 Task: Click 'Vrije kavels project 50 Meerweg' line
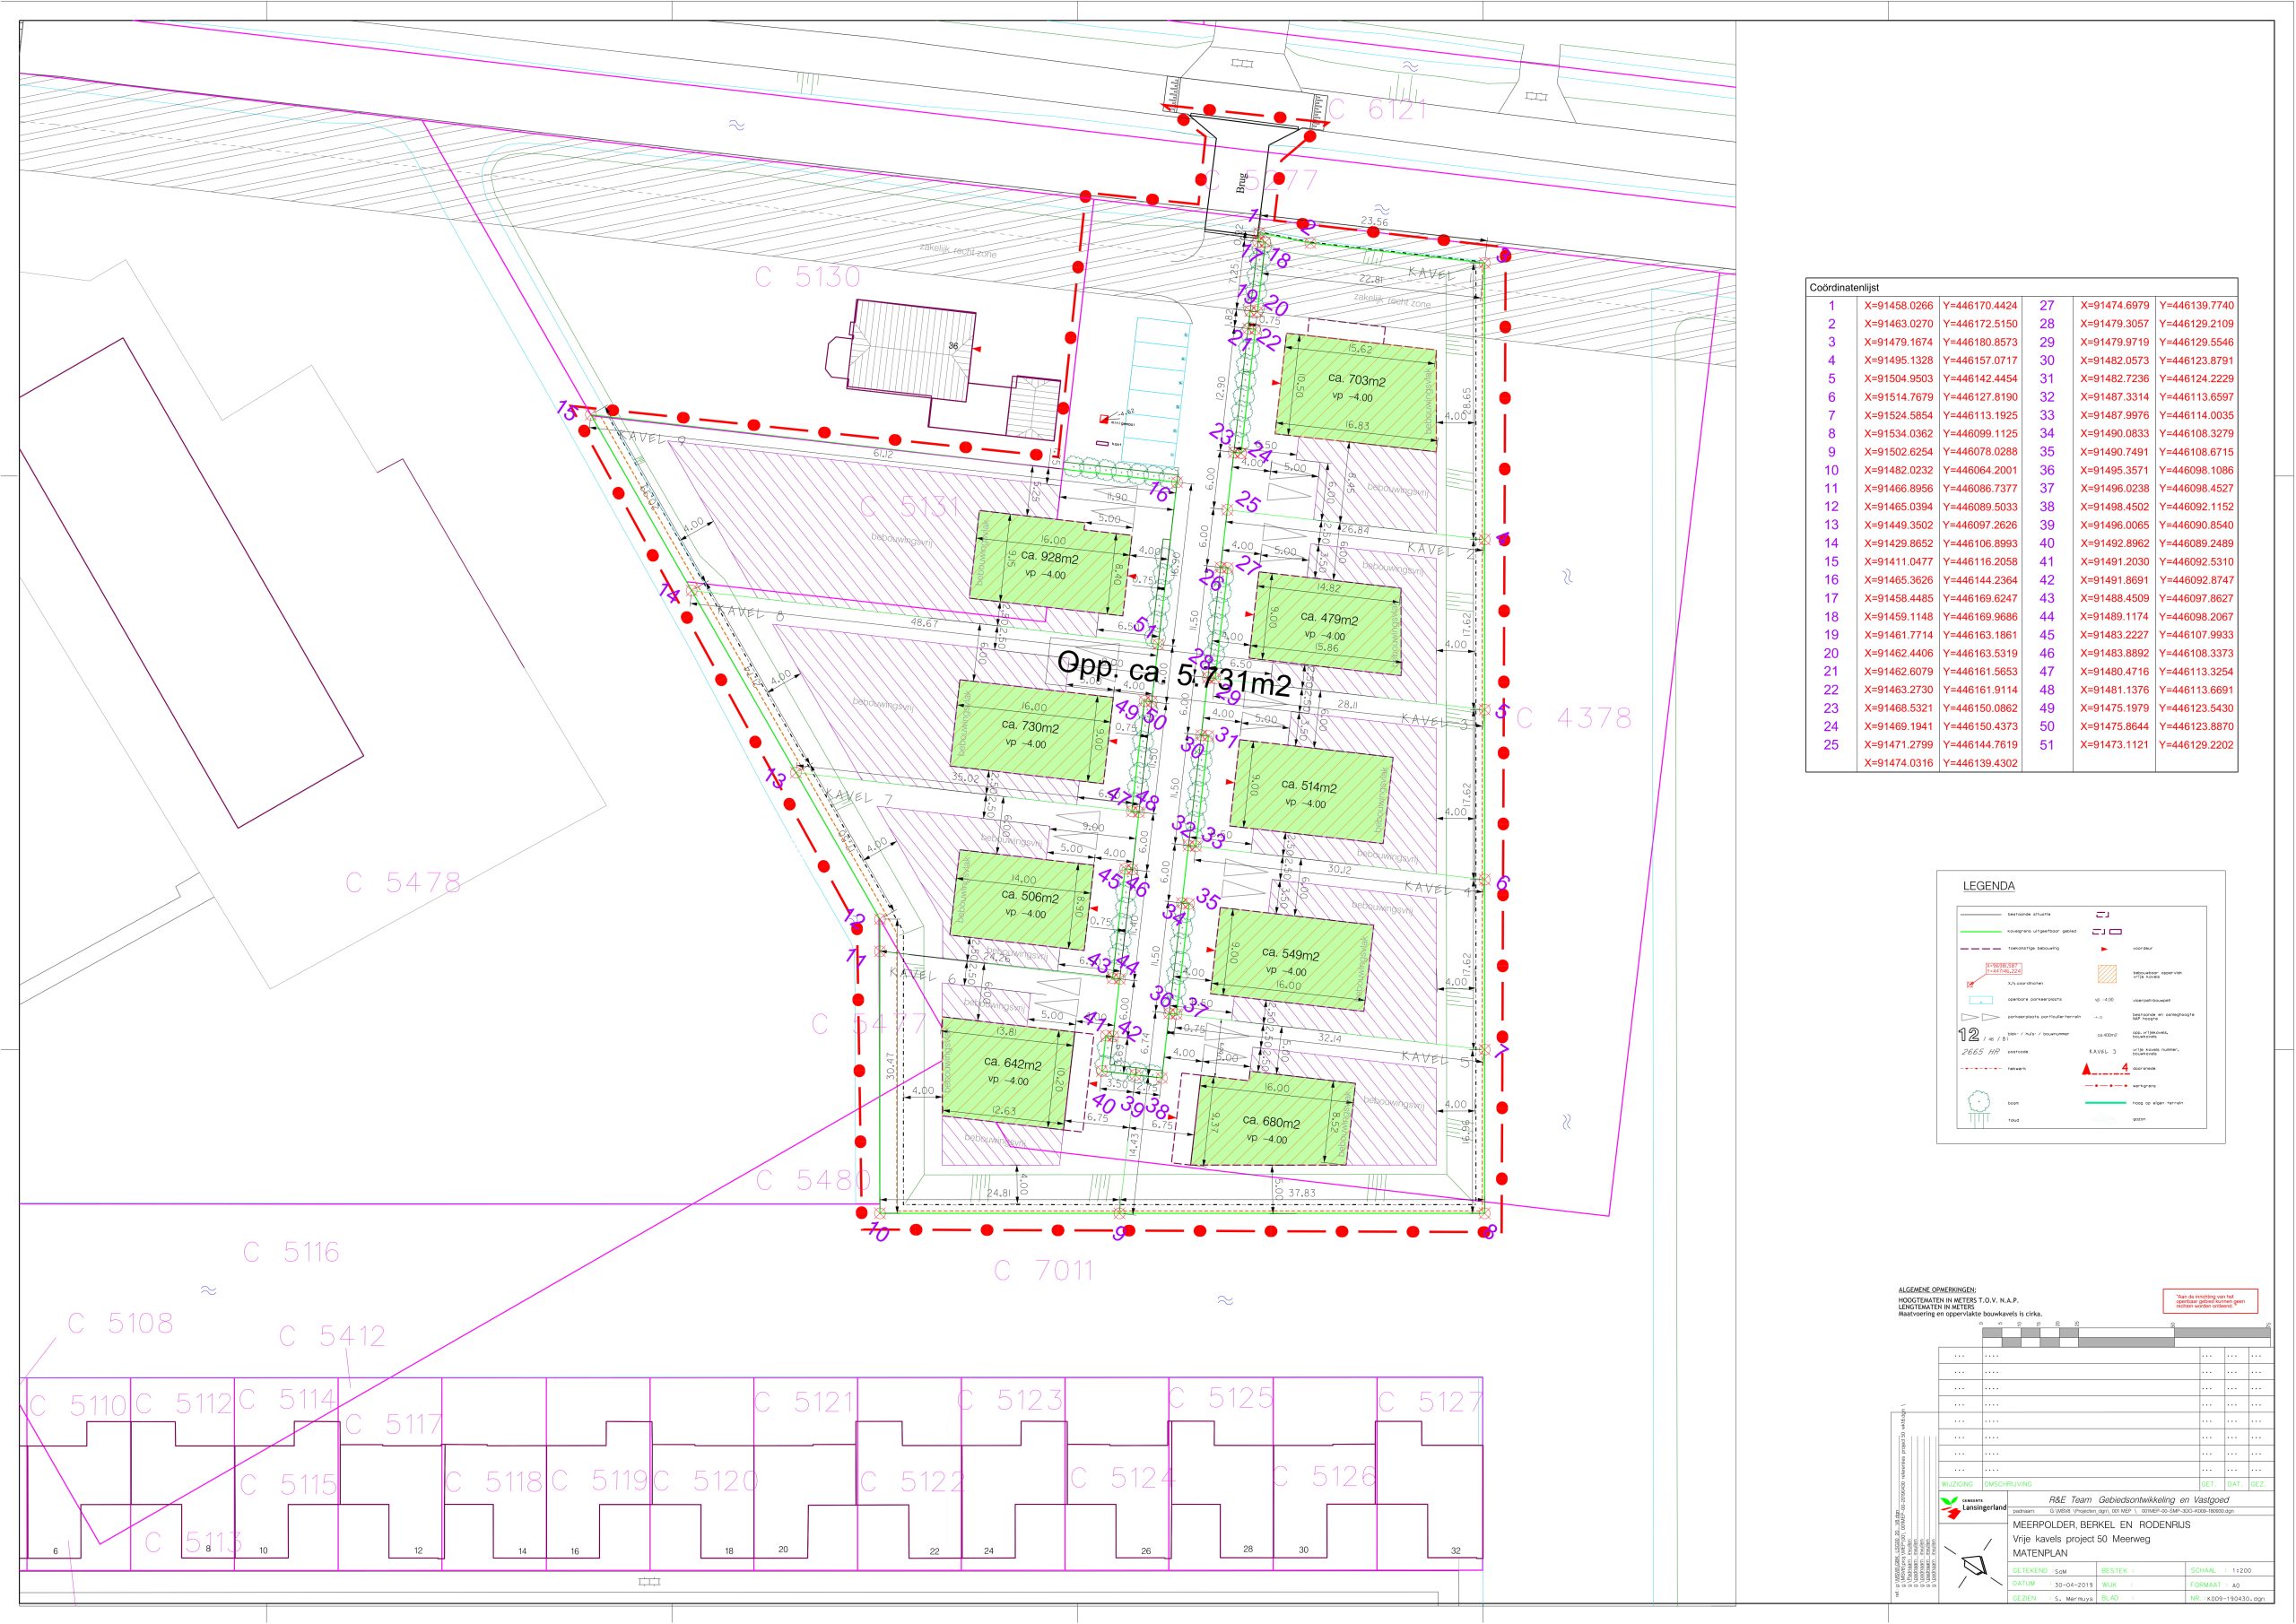click(x=2081, y=1540)
